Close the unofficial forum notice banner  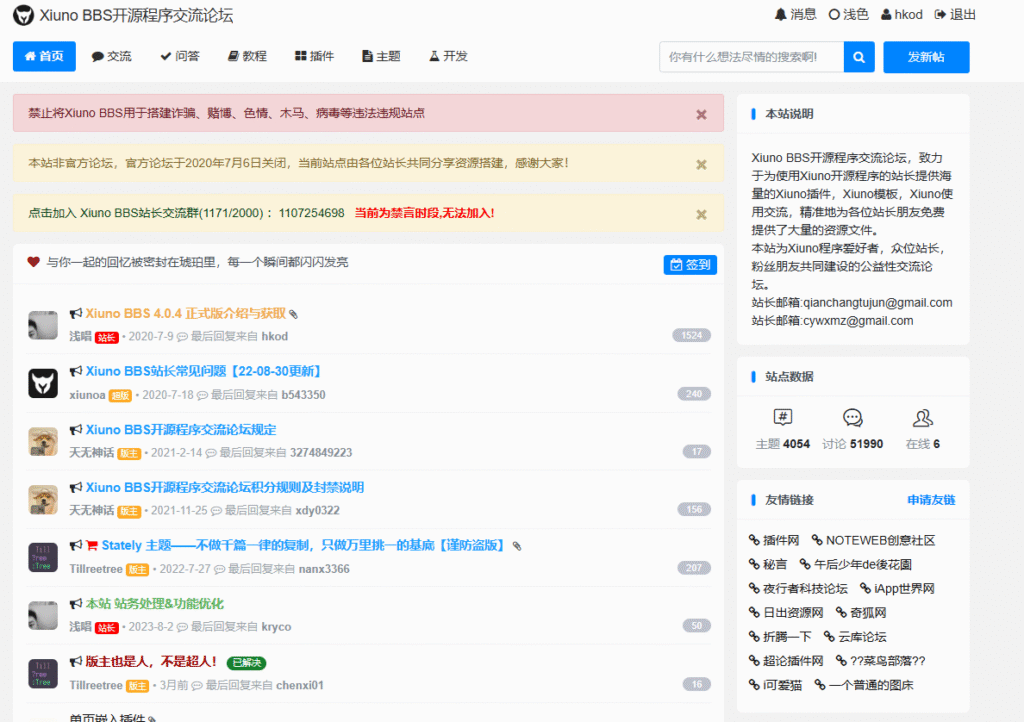[x=702, y=164]
